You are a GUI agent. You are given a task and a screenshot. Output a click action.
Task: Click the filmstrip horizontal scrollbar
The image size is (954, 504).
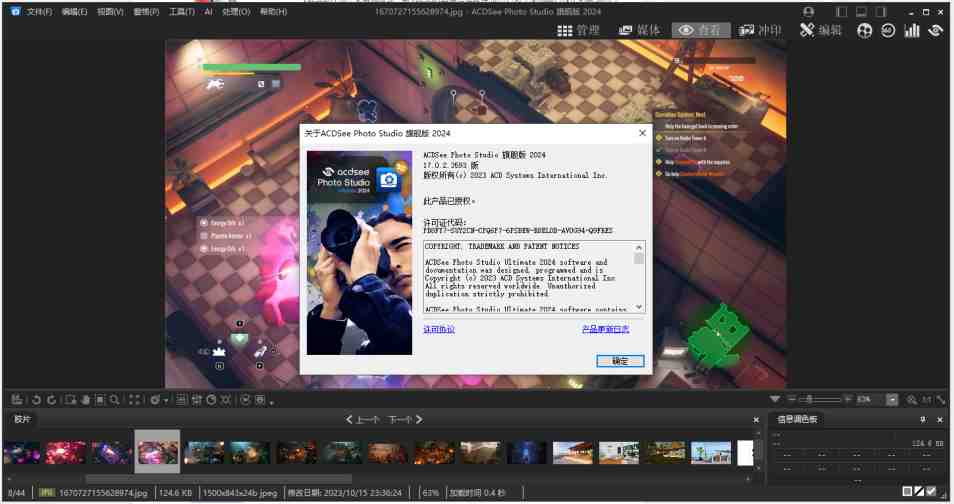click(x=219, y=478)
